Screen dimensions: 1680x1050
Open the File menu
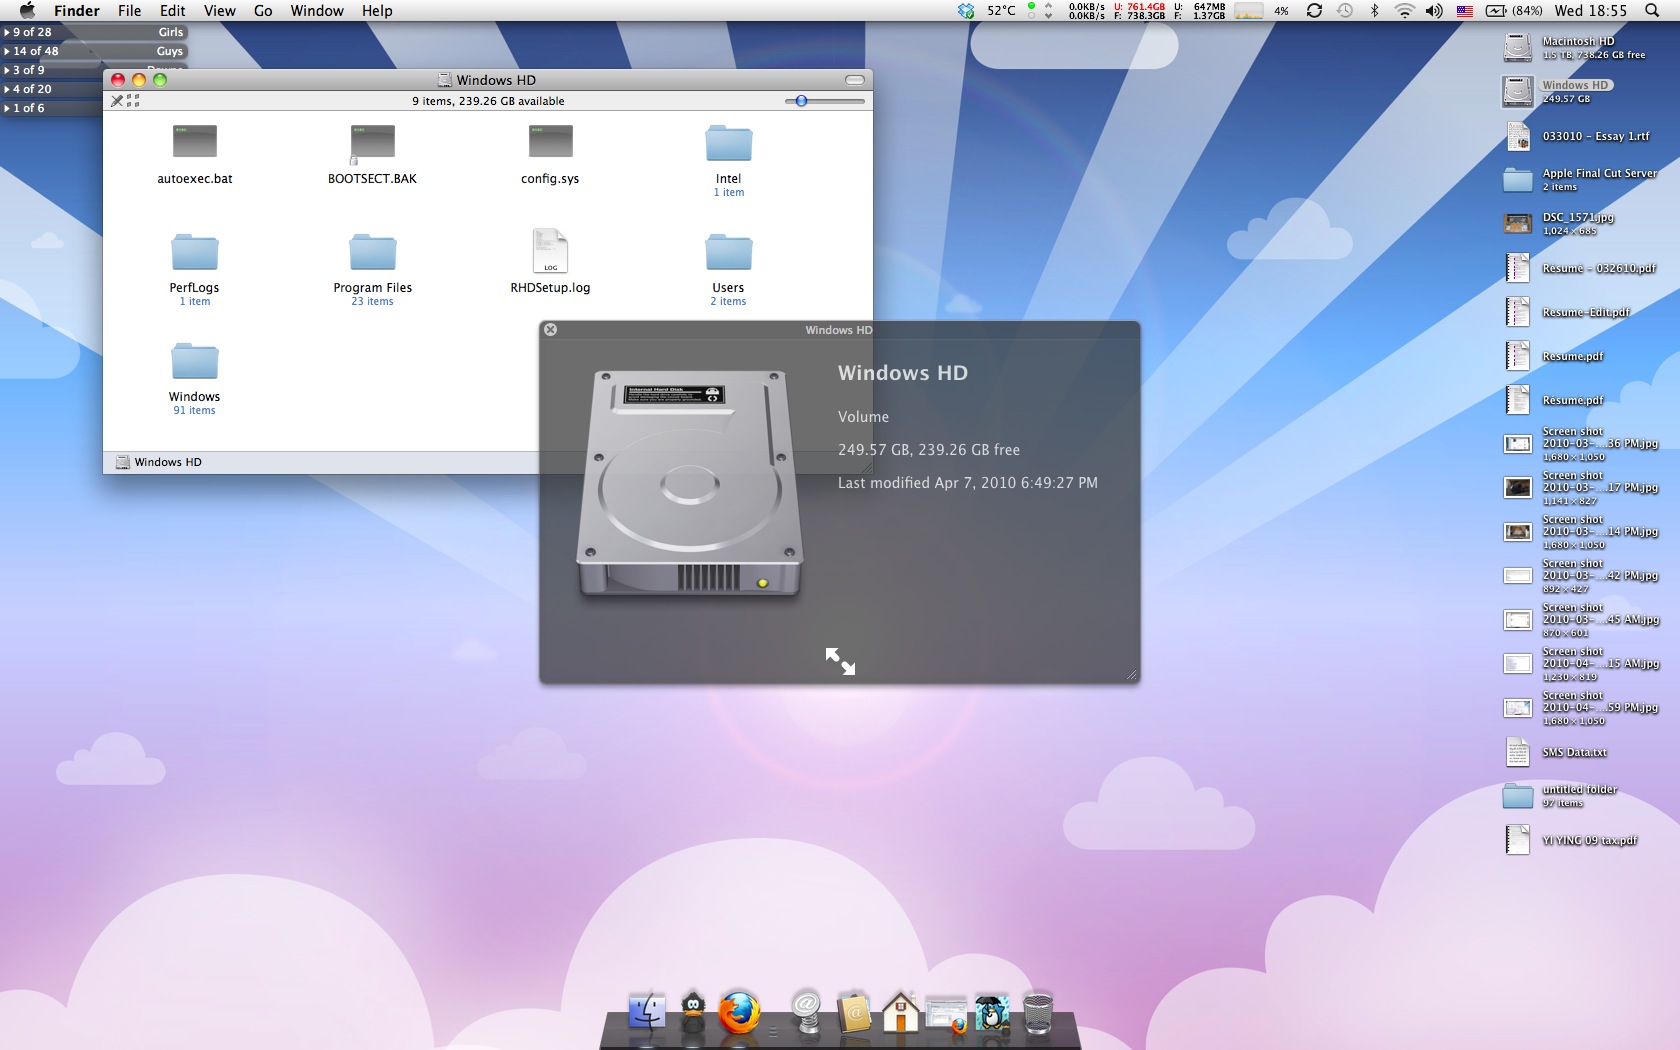(x=130, y=11)
